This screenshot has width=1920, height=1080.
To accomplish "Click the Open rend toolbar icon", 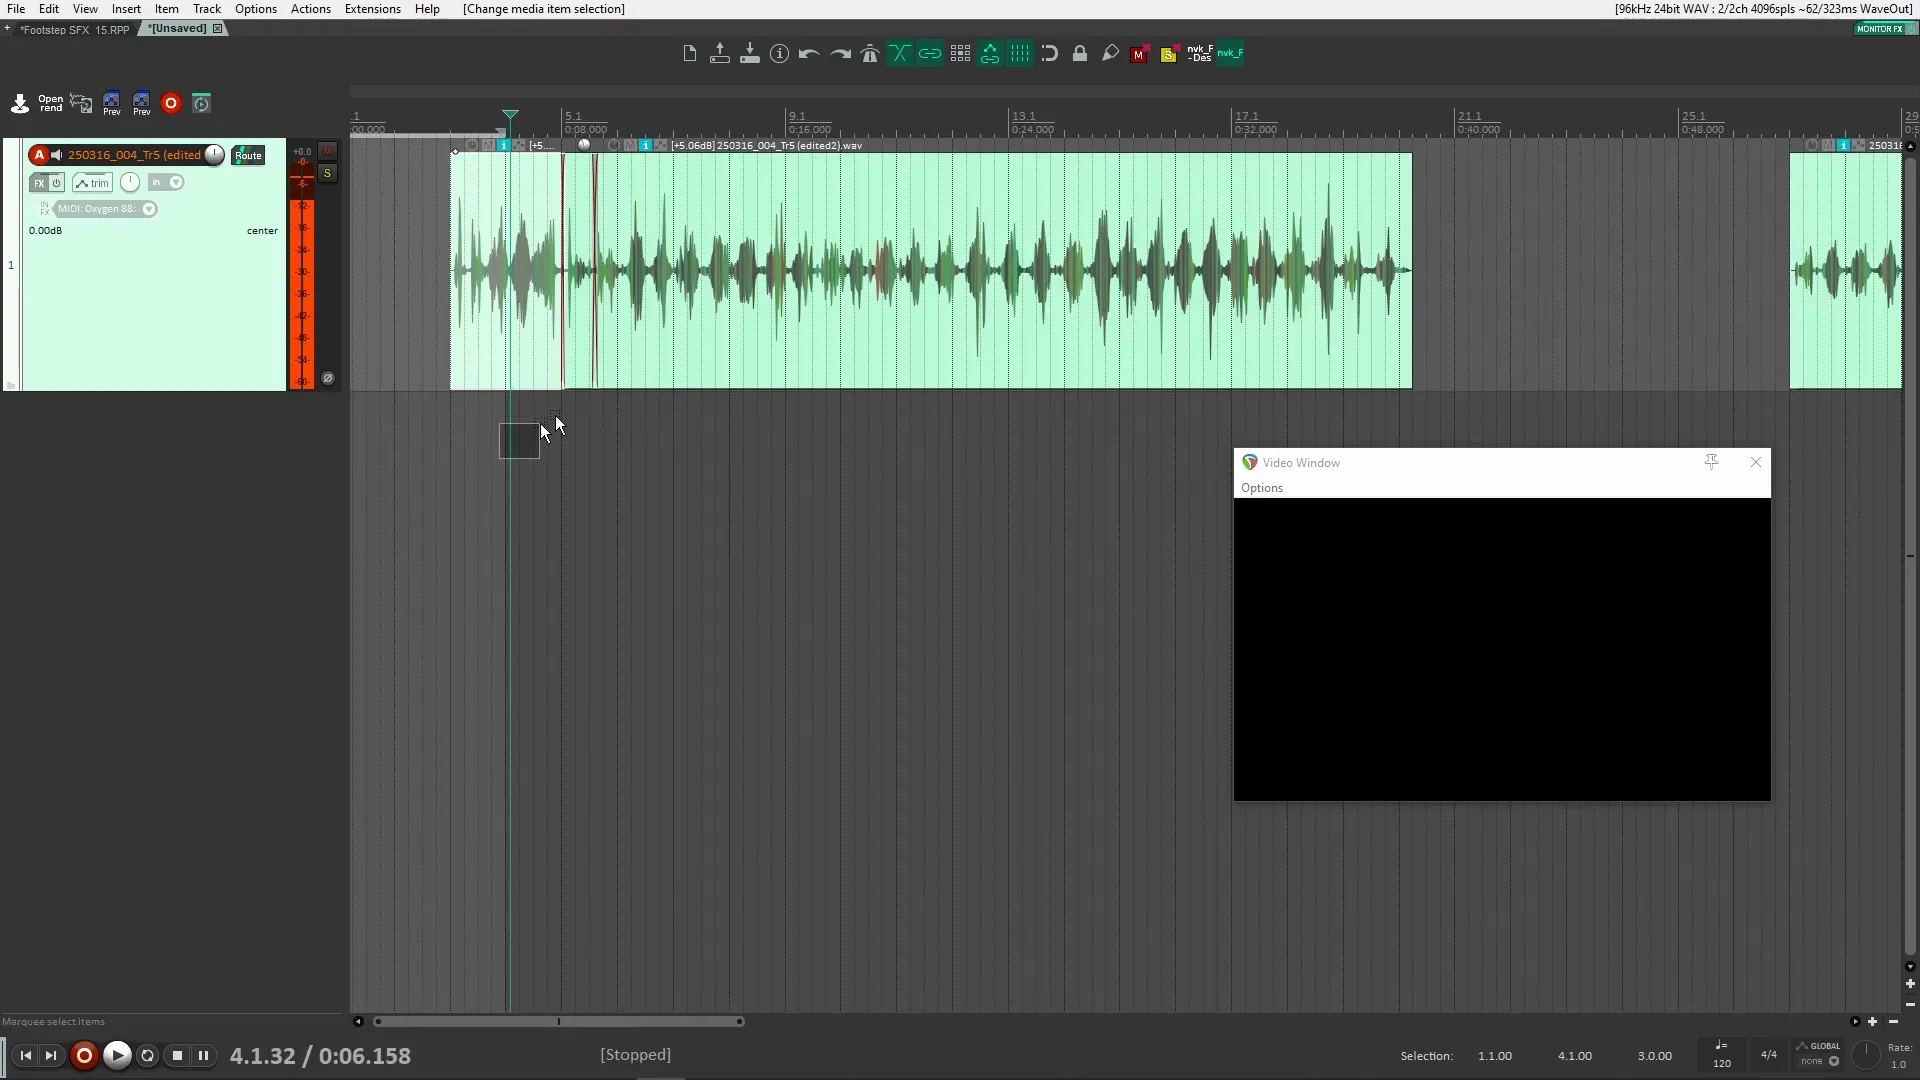I will click(50, 103).
